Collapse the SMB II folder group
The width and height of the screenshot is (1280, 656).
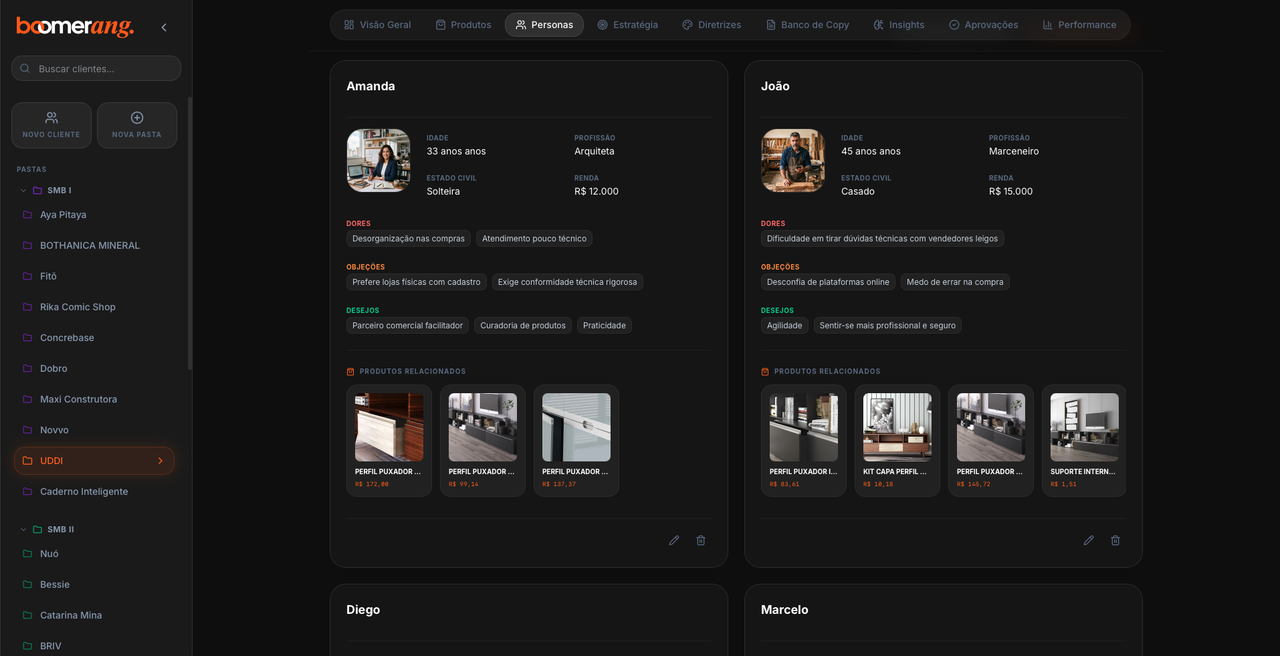24,529
